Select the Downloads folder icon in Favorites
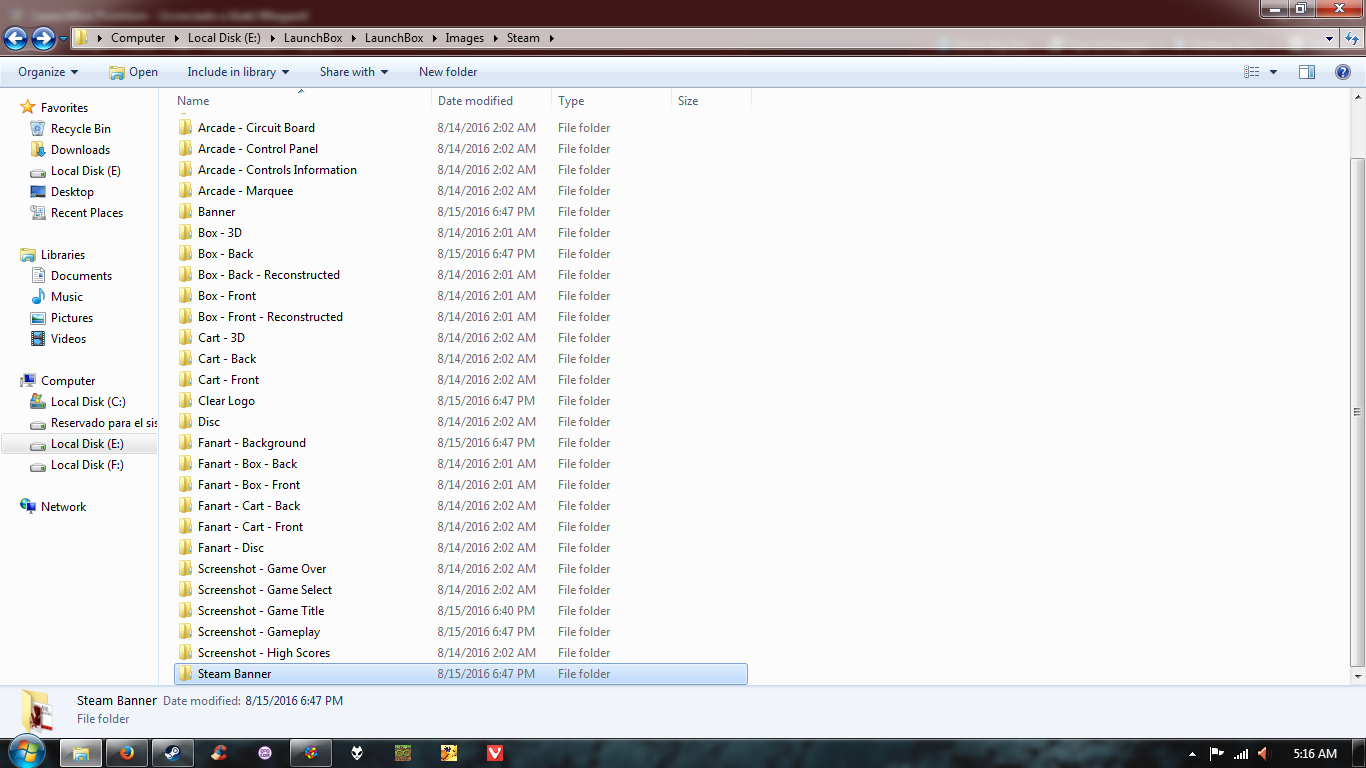This screenshot has width=1366, height=768. tap(38, 150)
